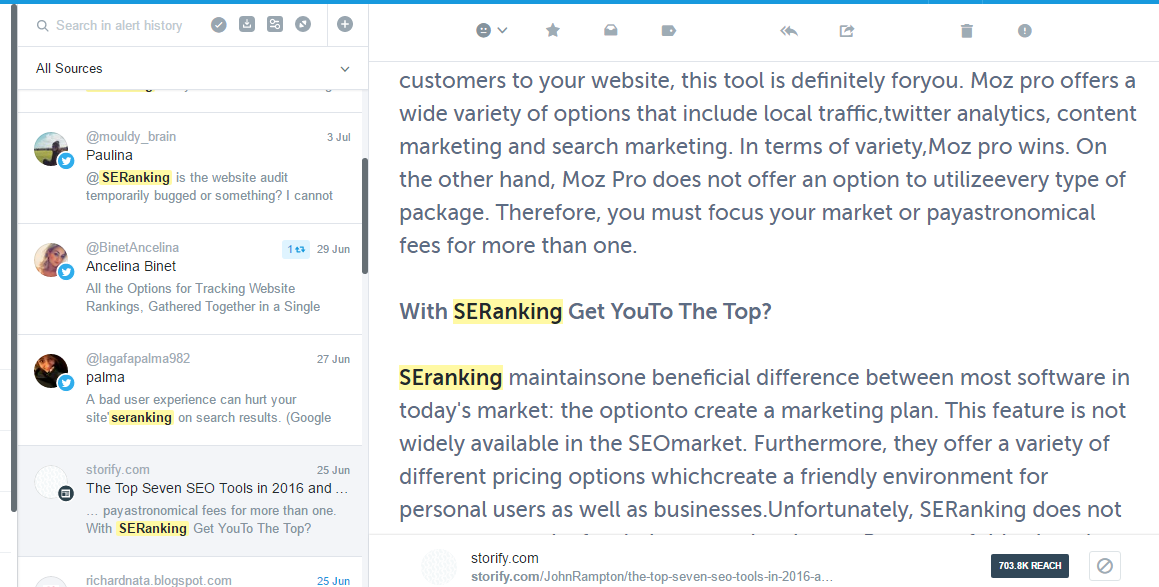Click the reply-all arrow icon
This screenshot has height=587, width=1159.
tap(788, 31)
